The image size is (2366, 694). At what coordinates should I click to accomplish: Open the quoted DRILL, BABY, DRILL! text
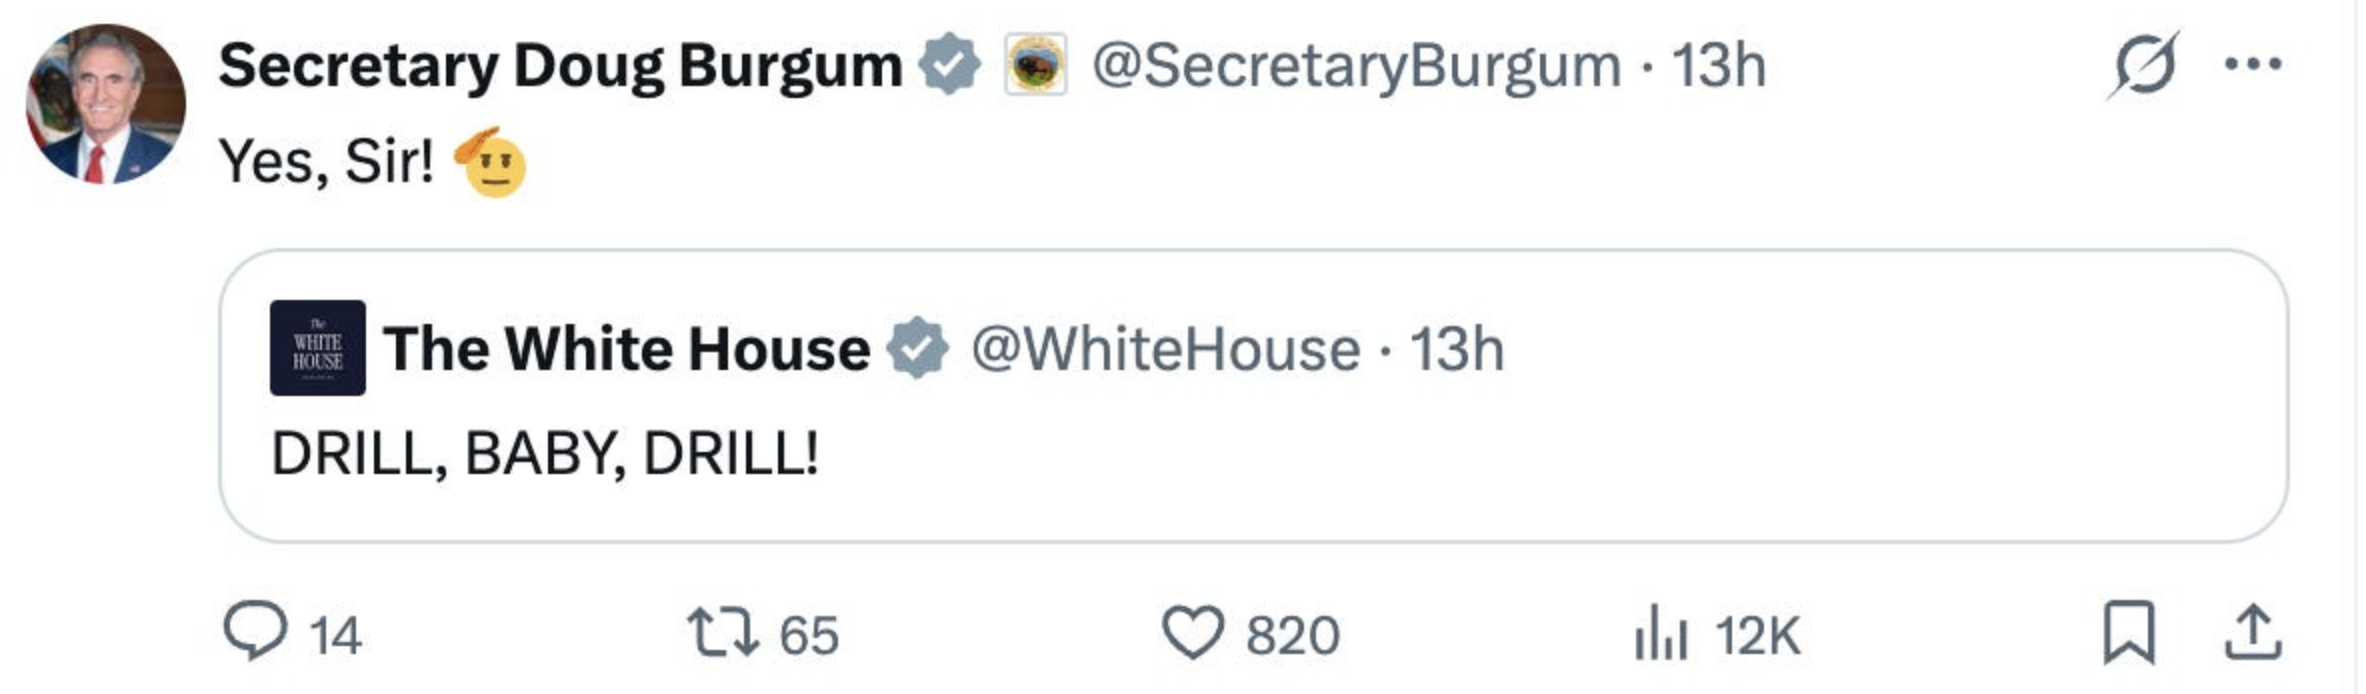pyautogui.click(x=545, y=453)
